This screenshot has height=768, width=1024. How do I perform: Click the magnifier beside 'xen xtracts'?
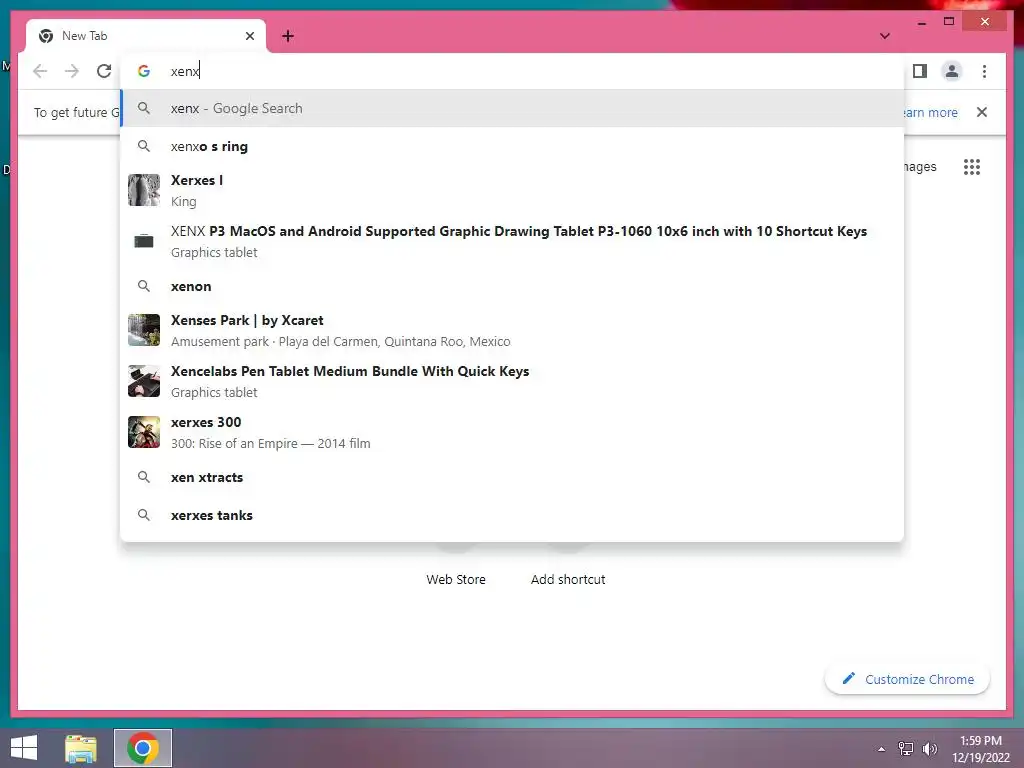click(144, 477)
